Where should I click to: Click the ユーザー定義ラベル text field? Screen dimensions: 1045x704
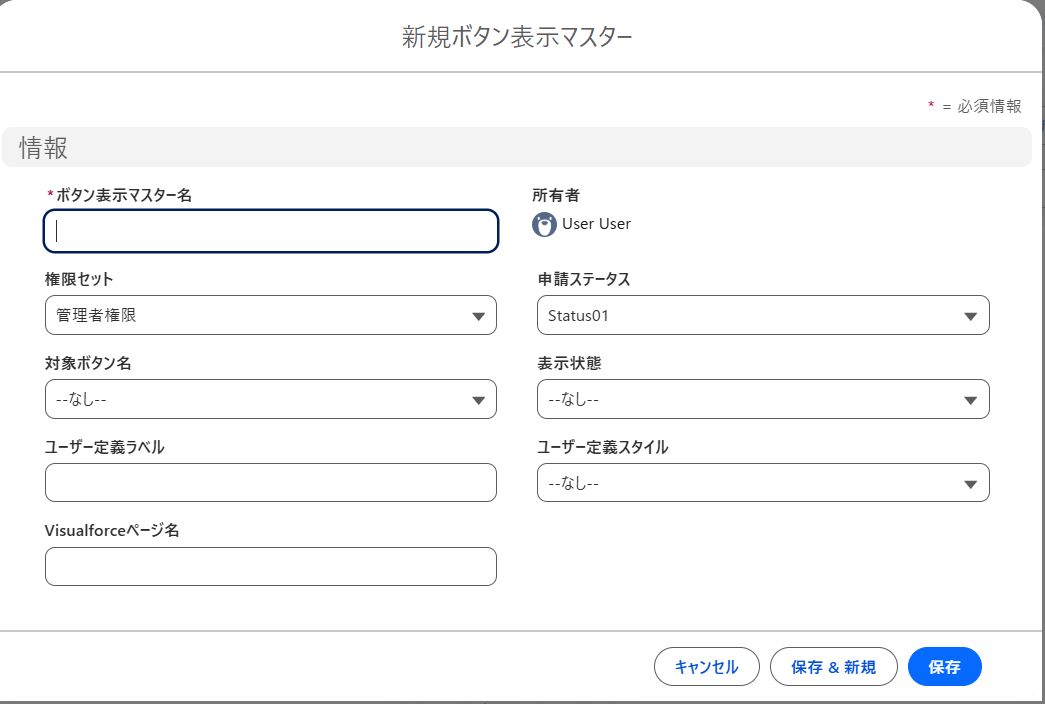270,482
